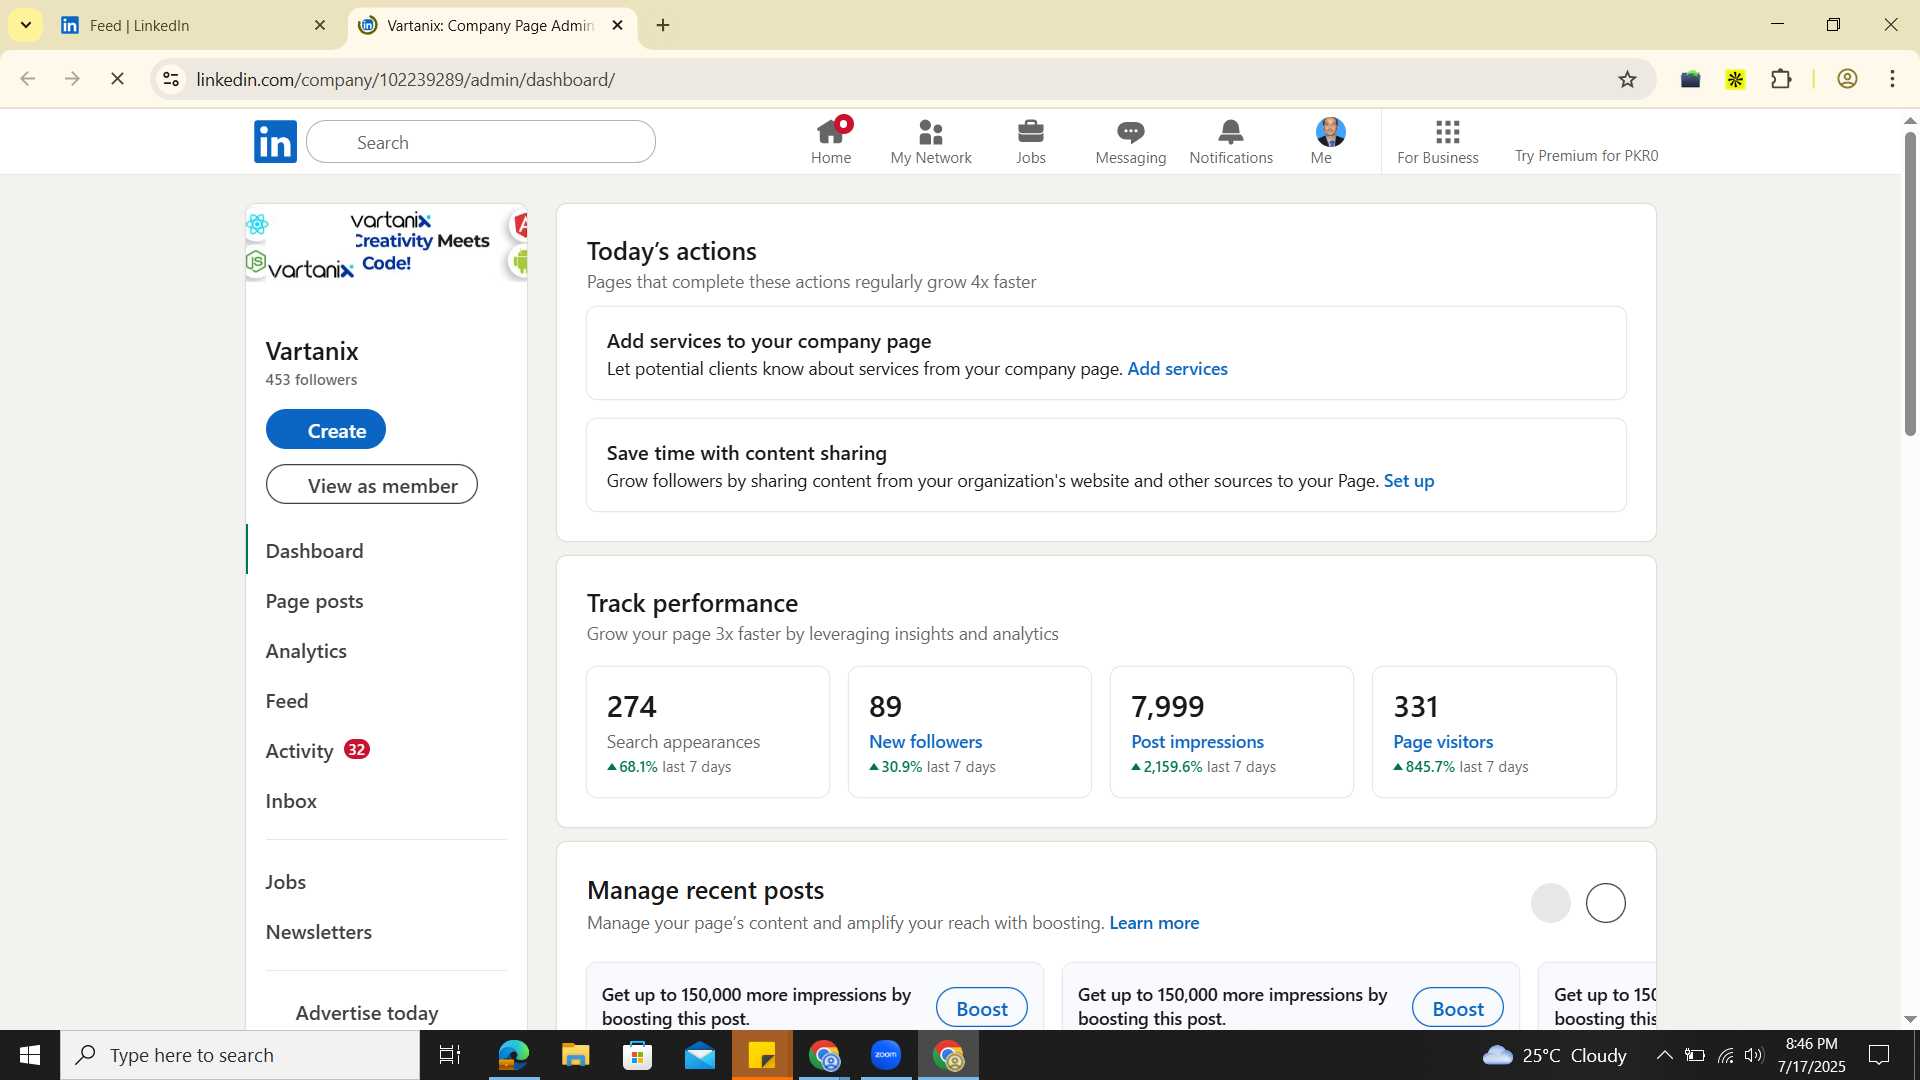1920x1080 pixels.
Task: Click Learn more about boosting
Action: (1154, 923)
